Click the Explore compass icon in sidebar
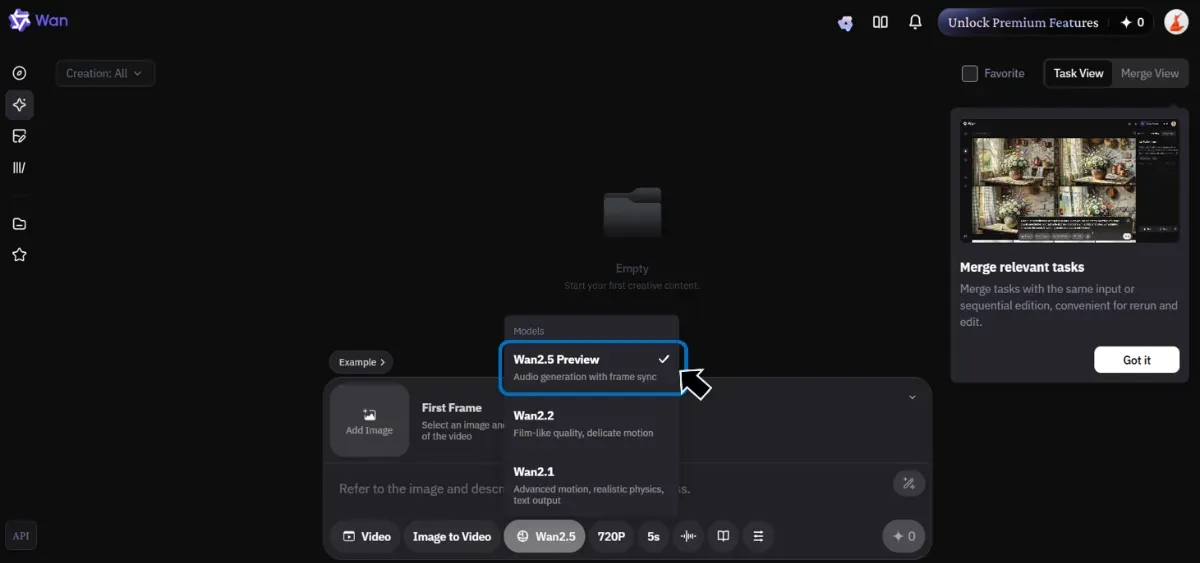This screenshot has width=1200, height=563. 19,73
